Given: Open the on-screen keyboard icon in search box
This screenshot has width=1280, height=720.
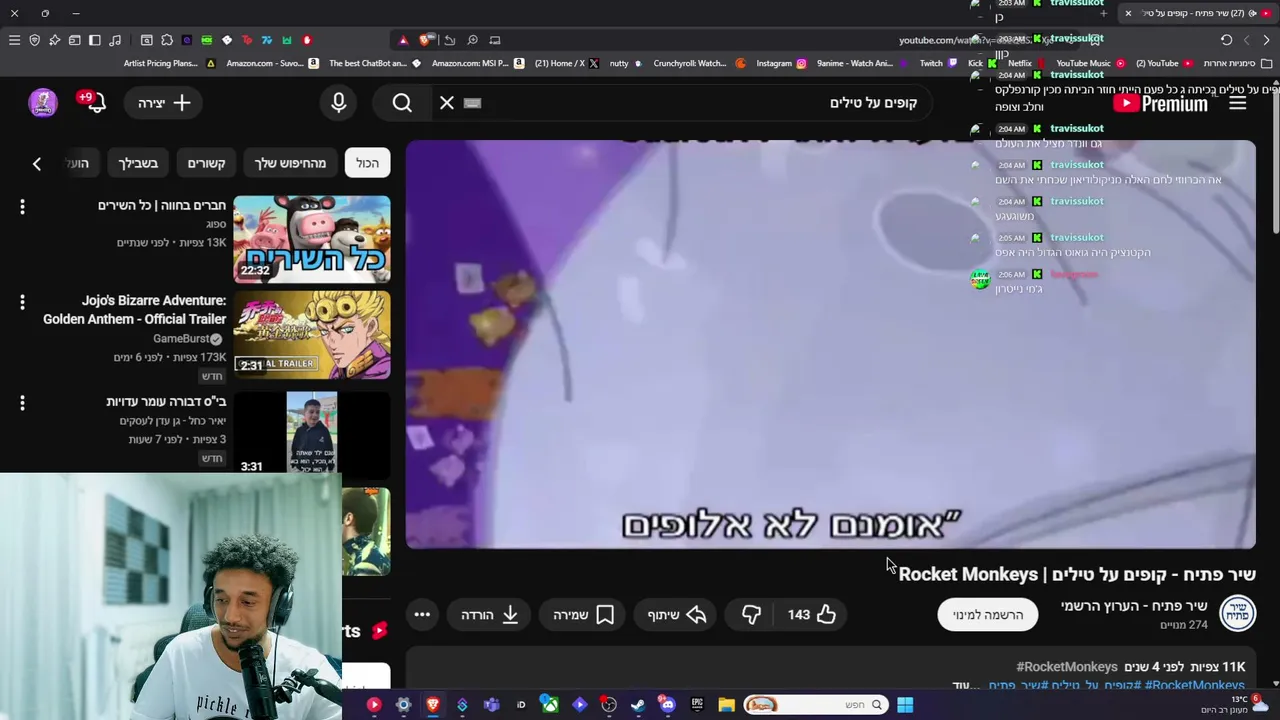Looking at the screenshot, I should click(x=473, y=102).
